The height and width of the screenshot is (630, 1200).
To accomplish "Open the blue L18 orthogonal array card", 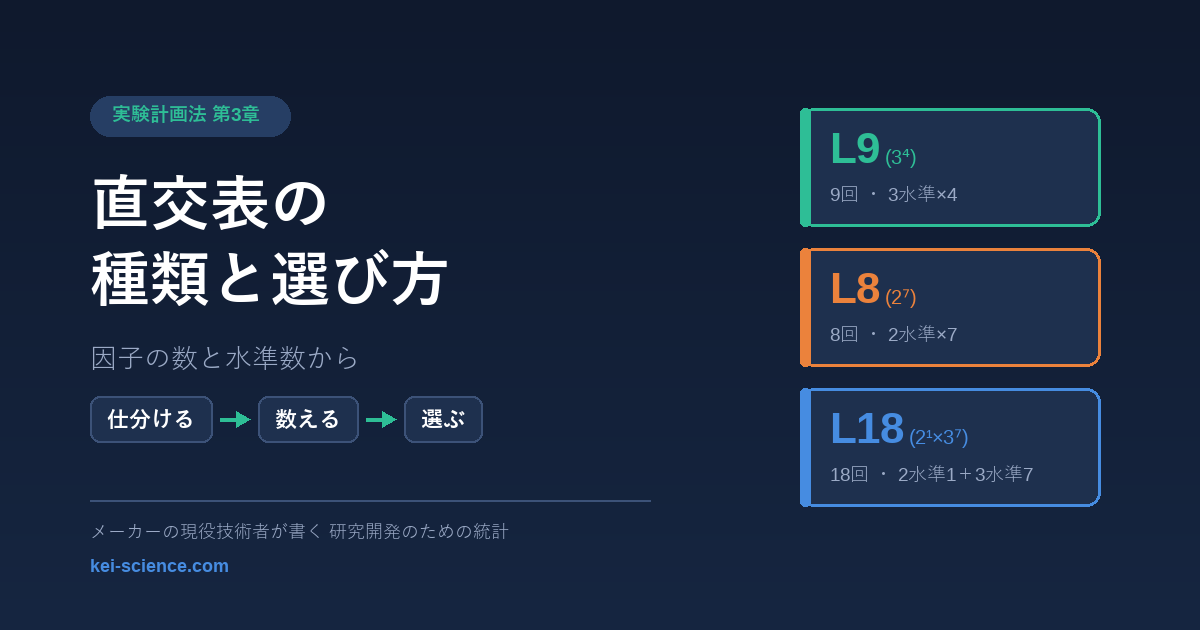I will click(950, 447).
